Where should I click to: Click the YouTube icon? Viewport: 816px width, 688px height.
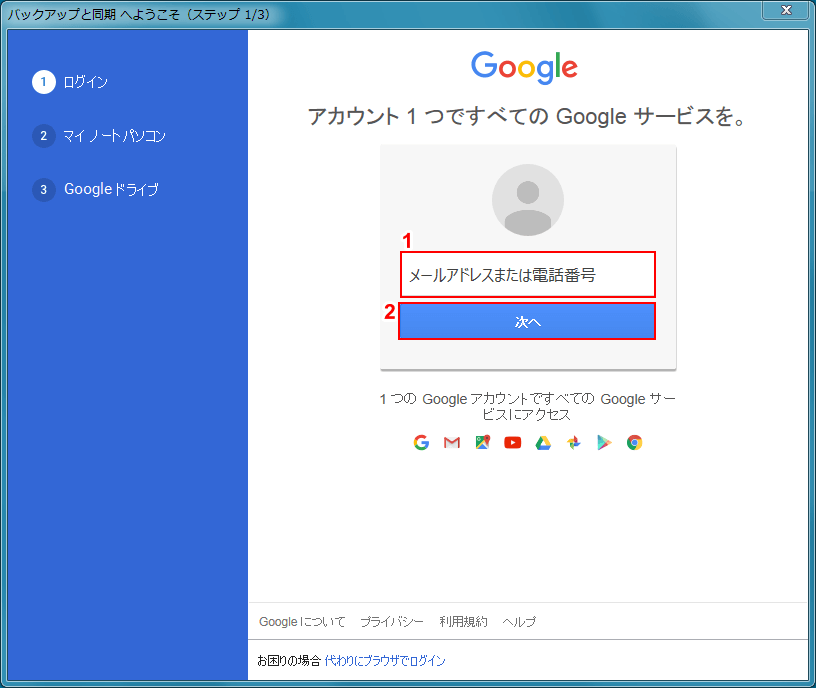coord(513,443)
